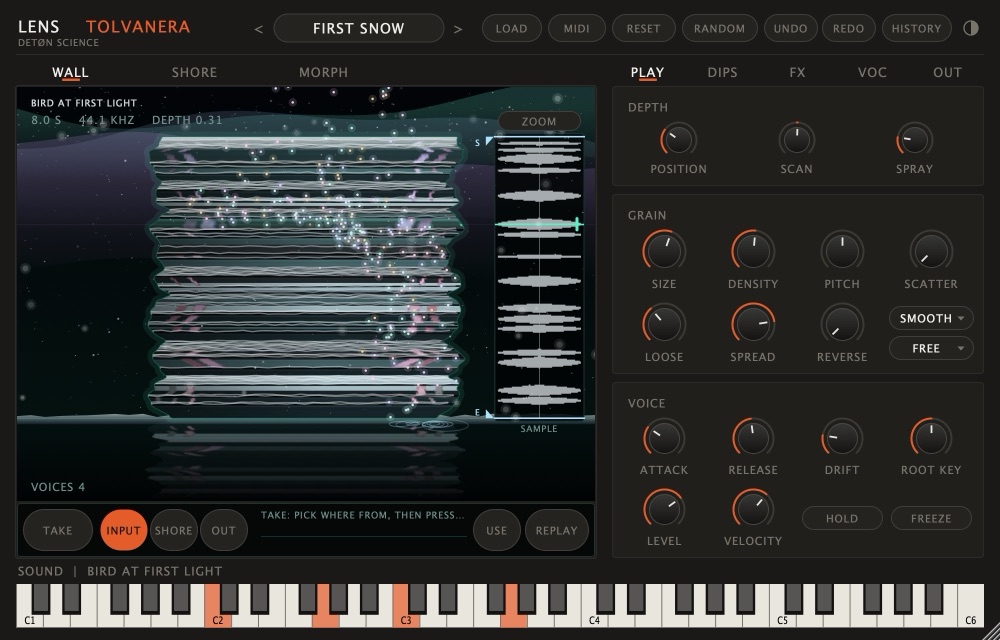Open the FX tab
Screen dimensions: 1000x640
click(797, 73)
